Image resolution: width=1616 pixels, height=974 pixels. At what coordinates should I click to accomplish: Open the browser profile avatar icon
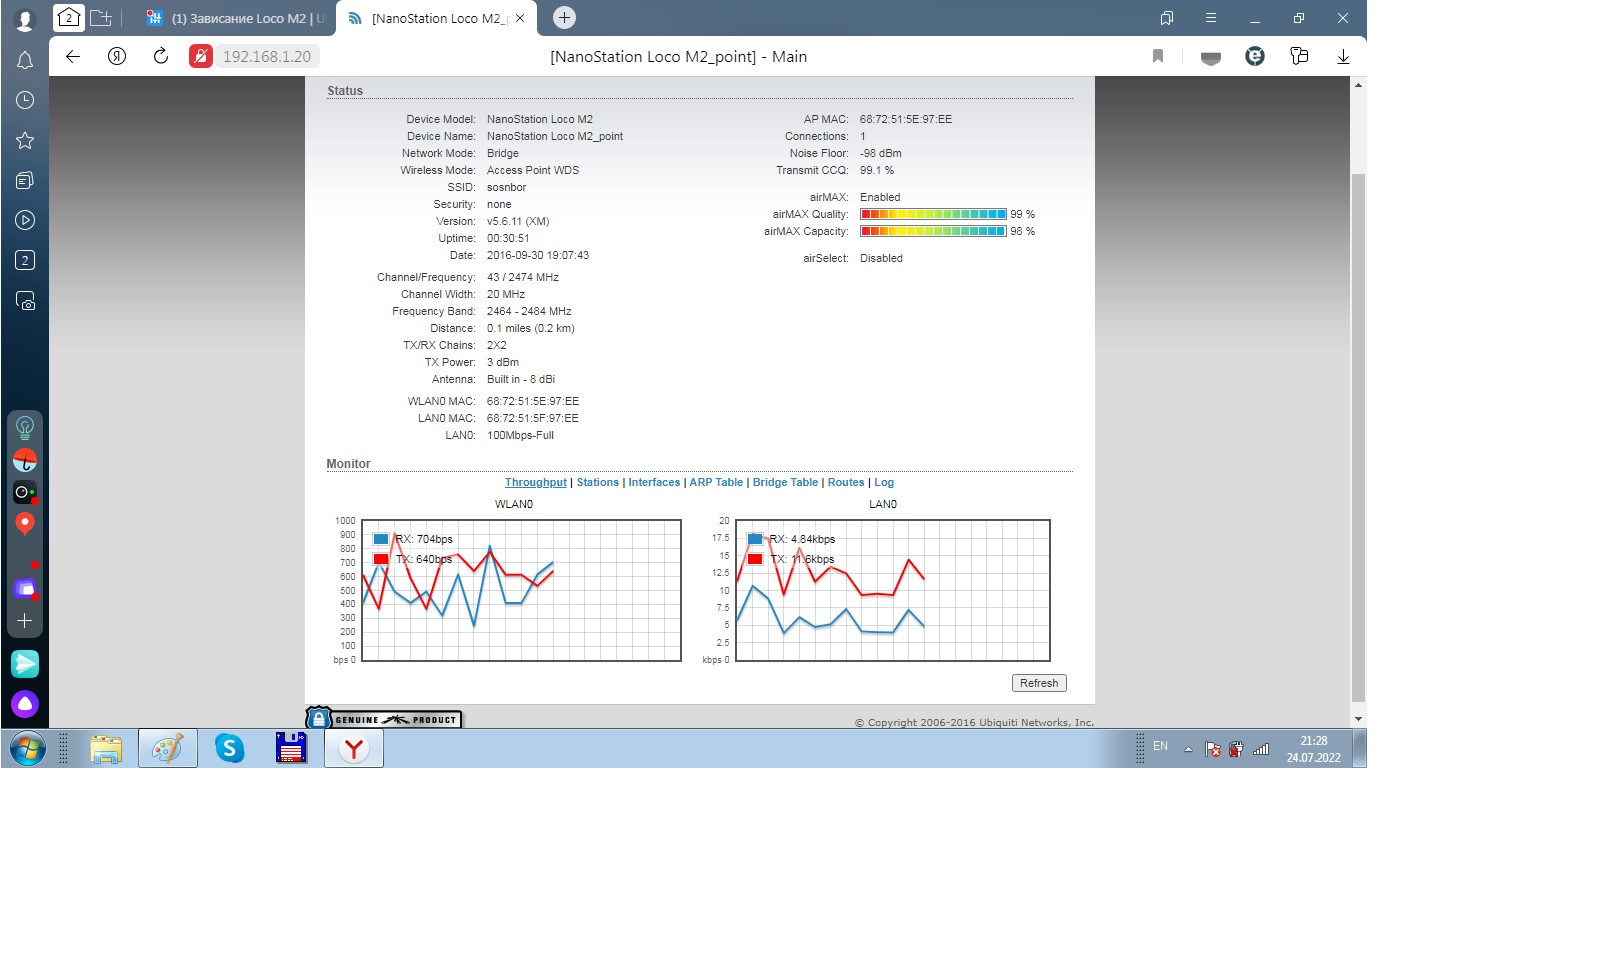(25, 18)
